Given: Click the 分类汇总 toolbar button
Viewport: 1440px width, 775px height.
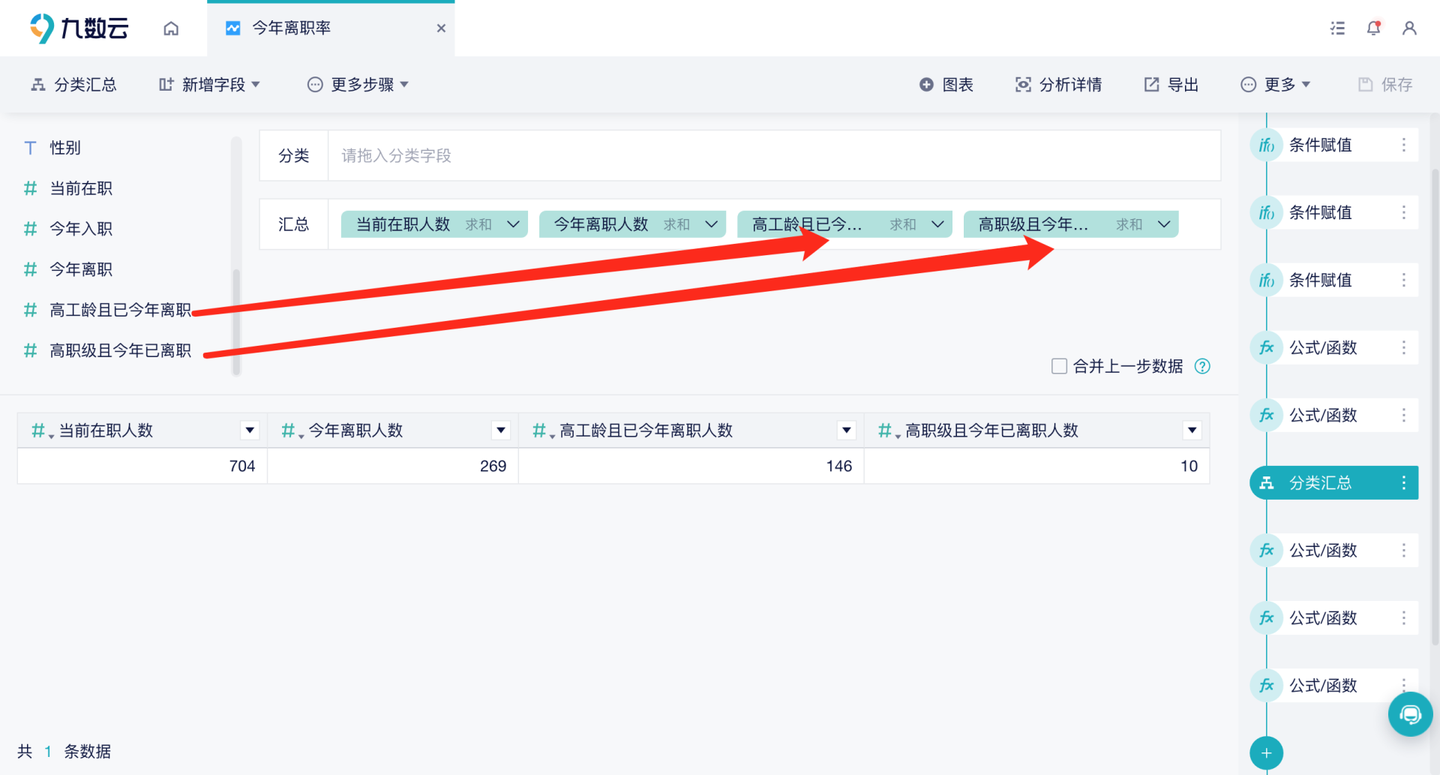Looking at the screenshot, I should point(73,85).
